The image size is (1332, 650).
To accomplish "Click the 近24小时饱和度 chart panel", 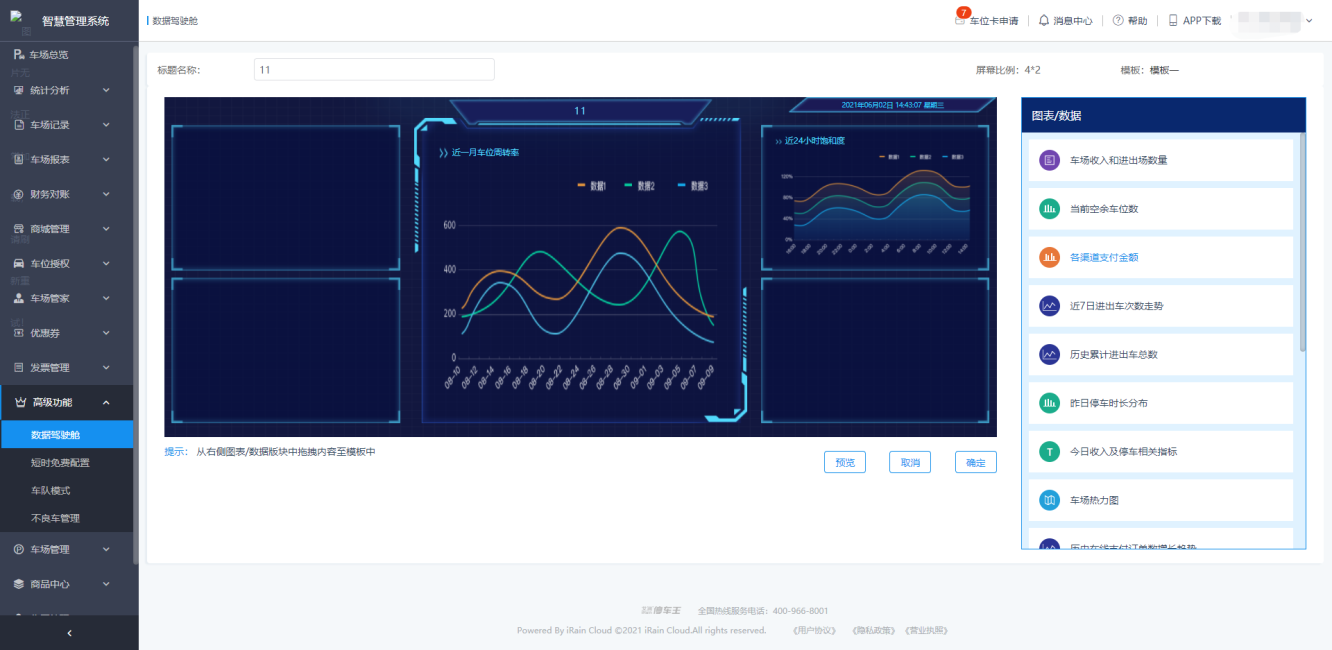I will 875,197.
